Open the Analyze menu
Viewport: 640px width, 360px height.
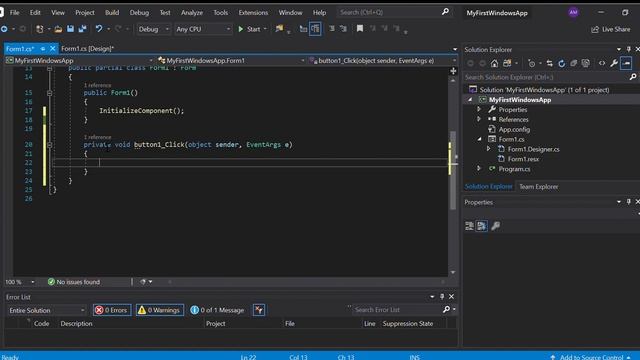(192, 13)
